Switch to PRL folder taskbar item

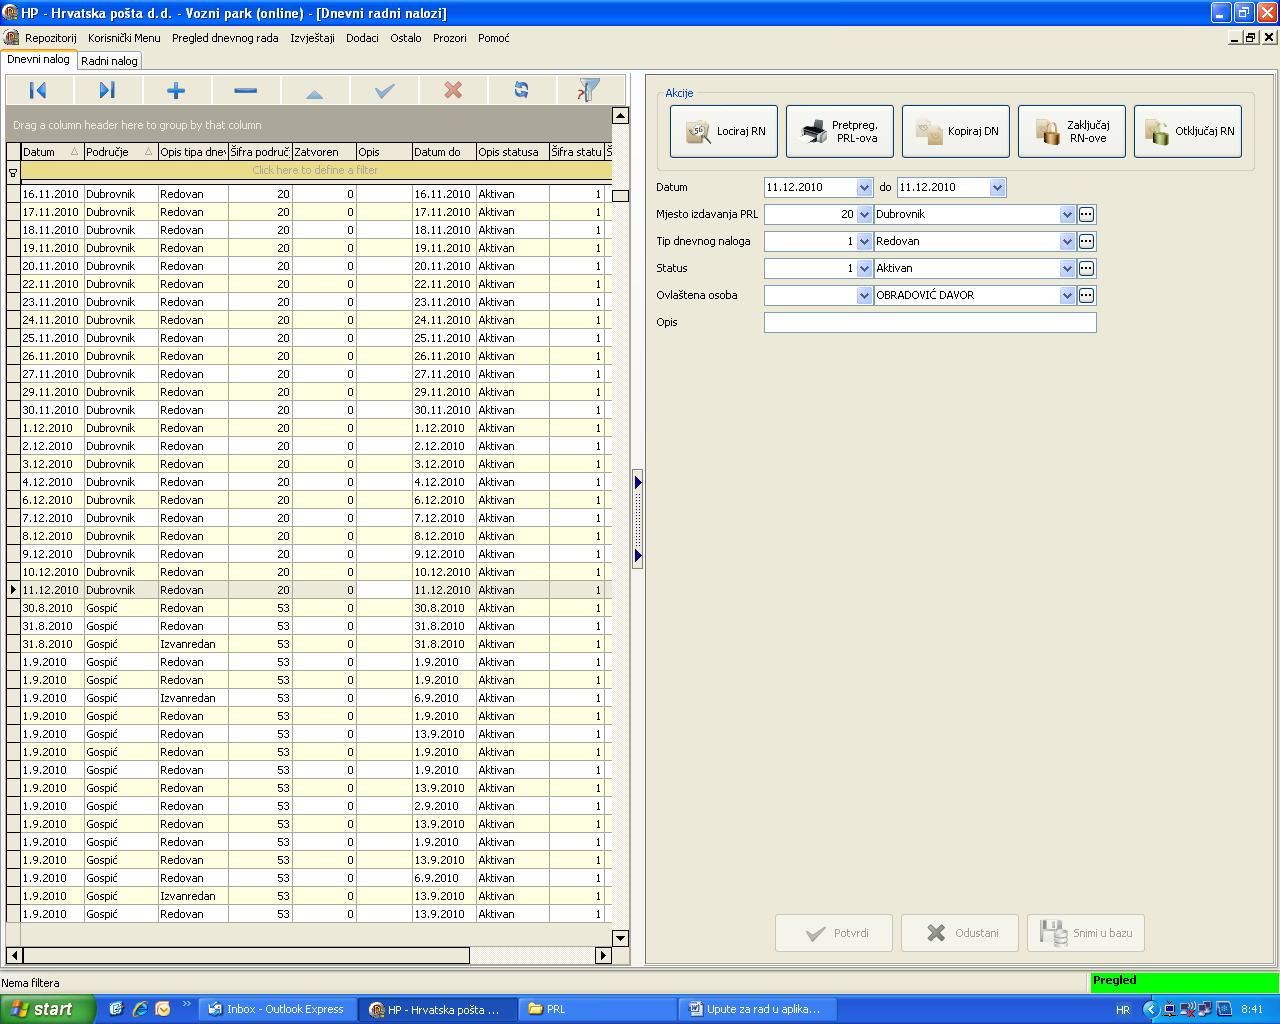point(597,1009)
